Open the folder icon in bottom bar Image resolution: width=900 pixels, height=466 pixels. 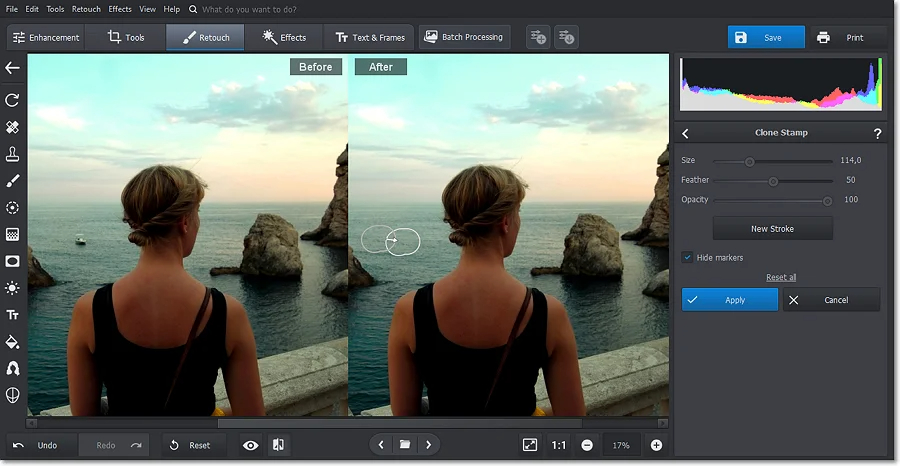click(405, 445)
